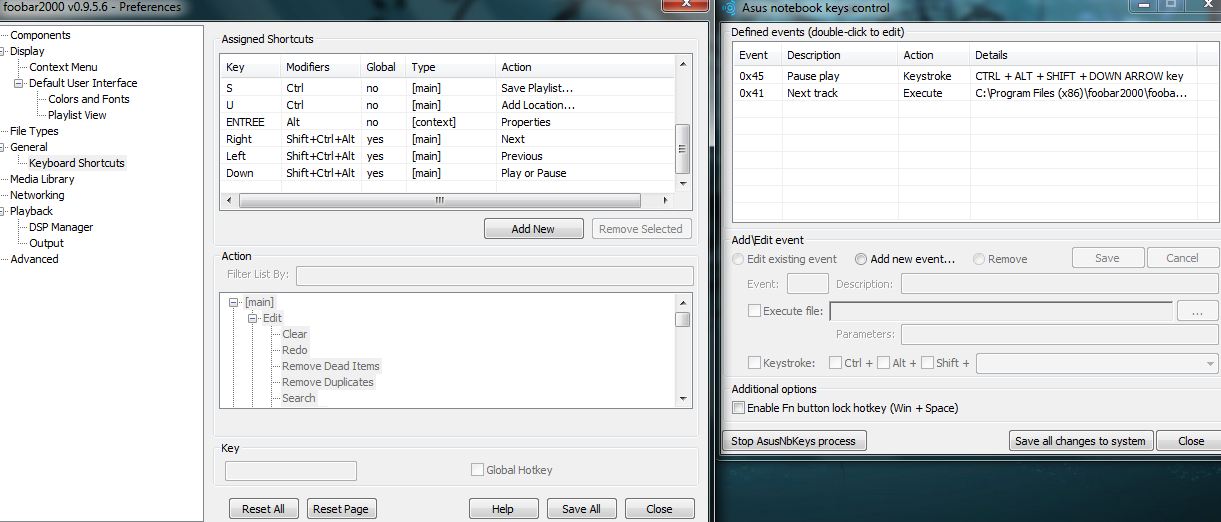Collapse the Display tree node
1221x522 pixels.
coord(3,51)
